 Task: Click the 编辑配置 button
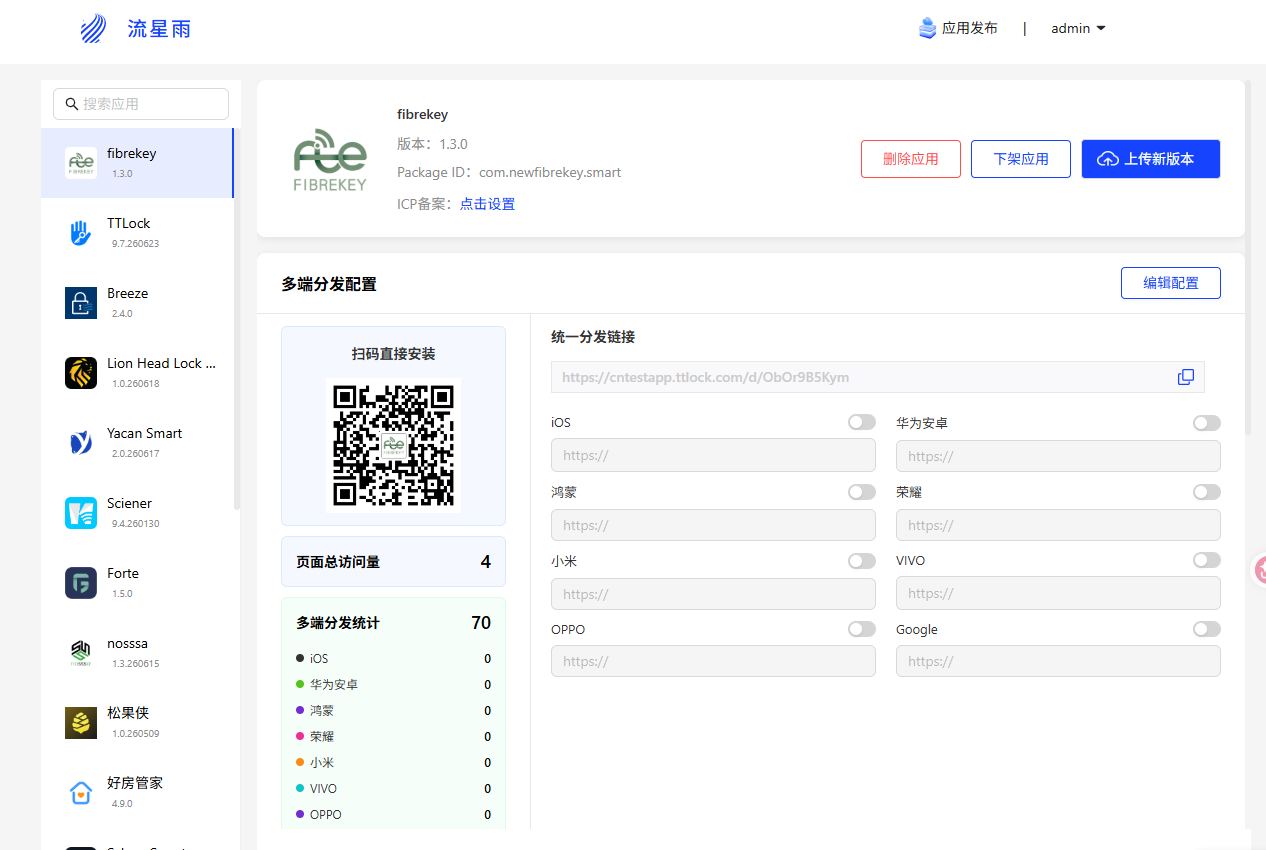tap(1171, 283)
